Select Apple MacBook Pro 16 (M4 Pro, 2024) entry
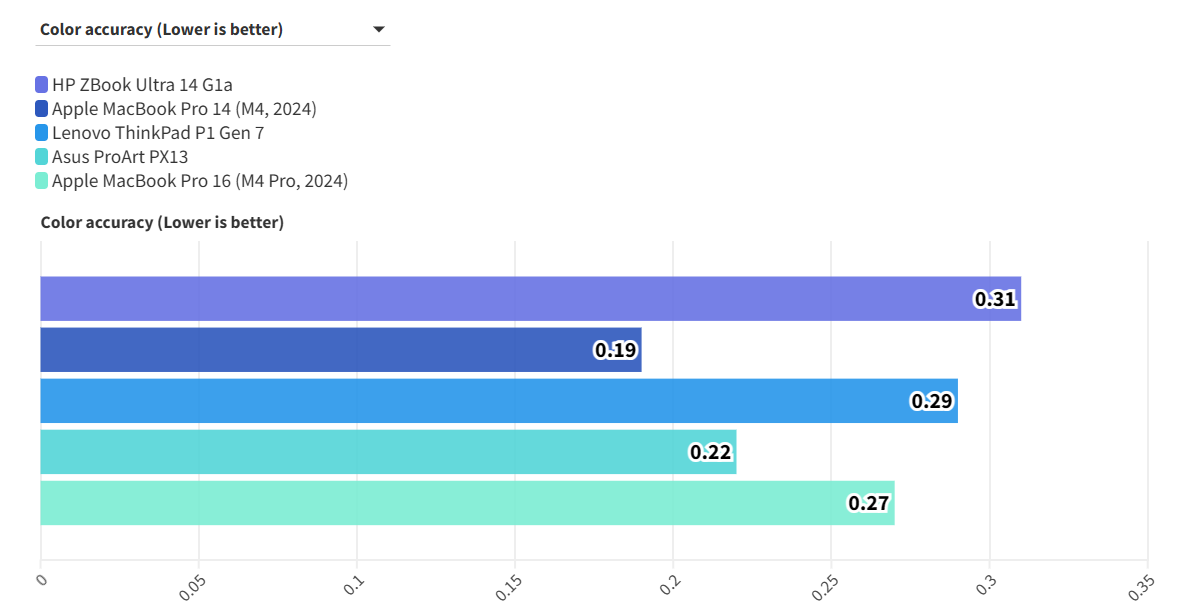 coord(200,181)
